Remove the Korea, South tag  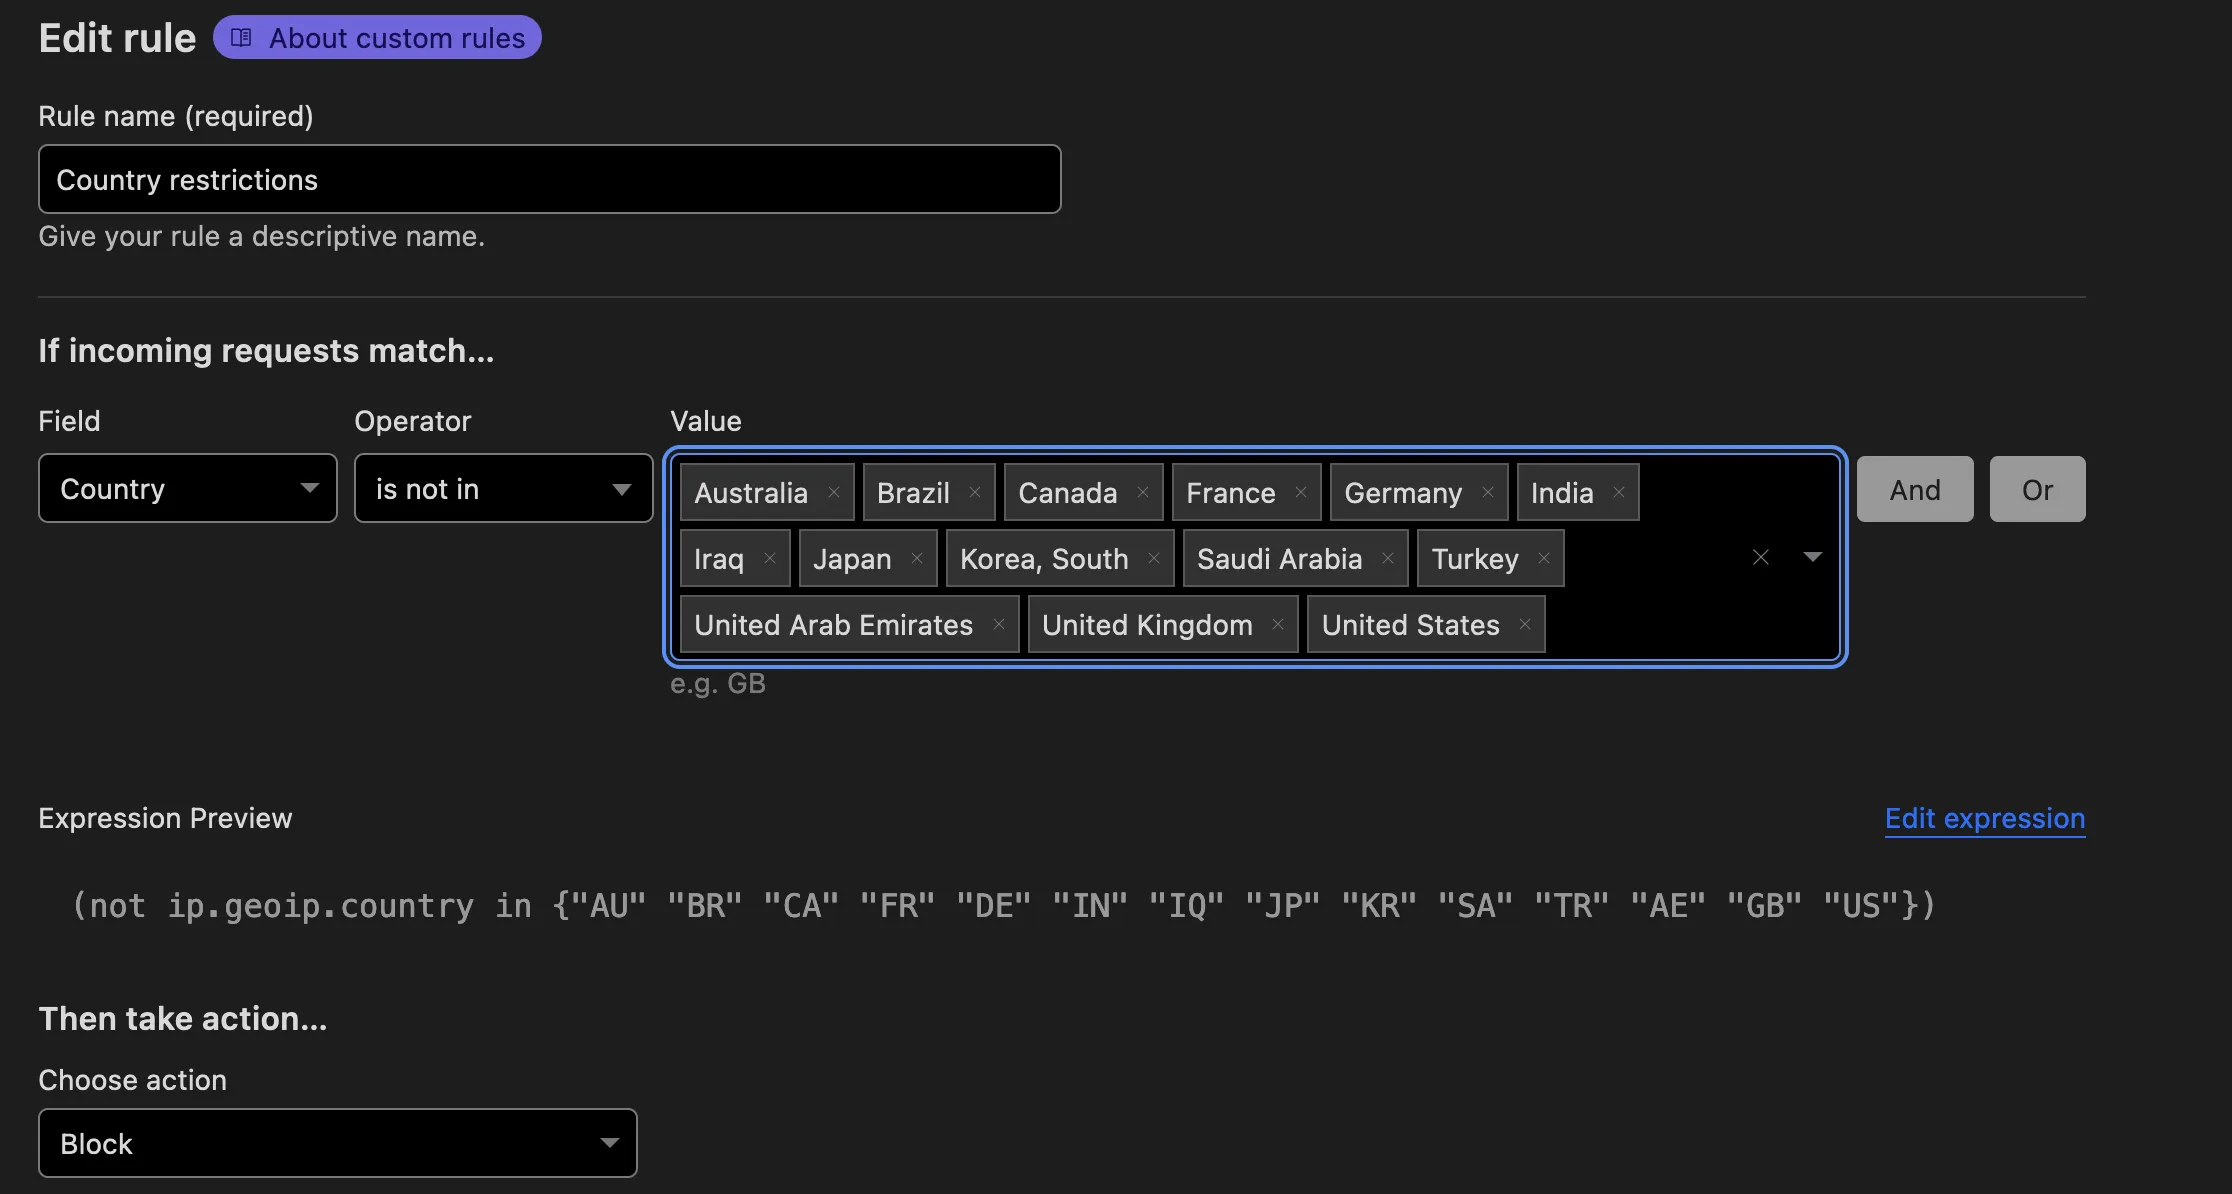[1154, 558]
